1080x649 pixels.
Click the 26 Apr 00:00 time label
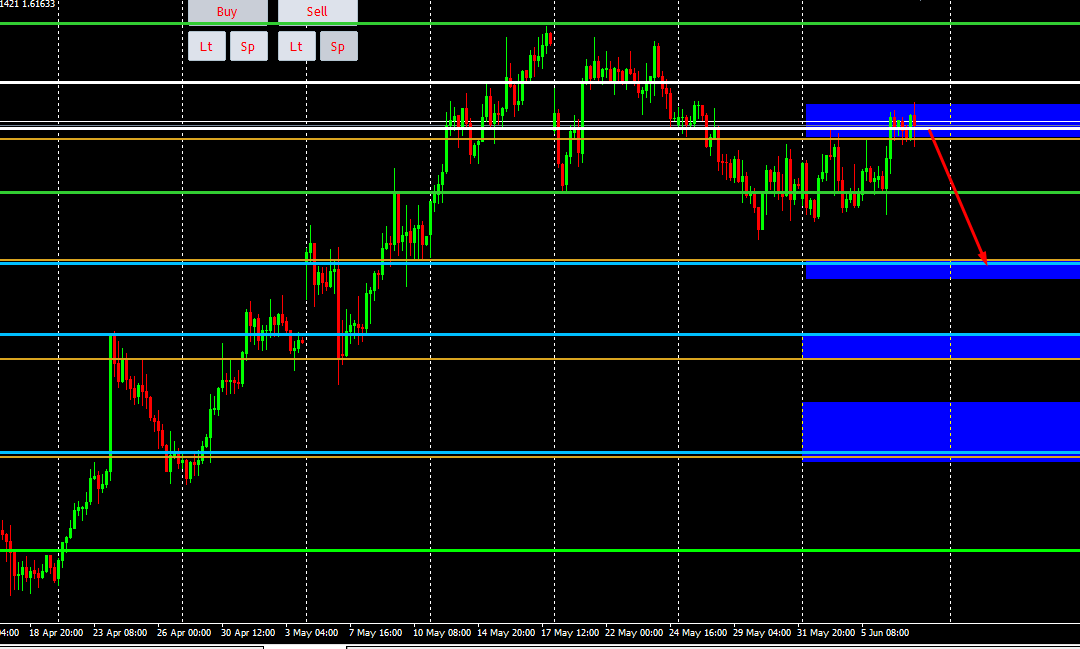coord(184,633)
